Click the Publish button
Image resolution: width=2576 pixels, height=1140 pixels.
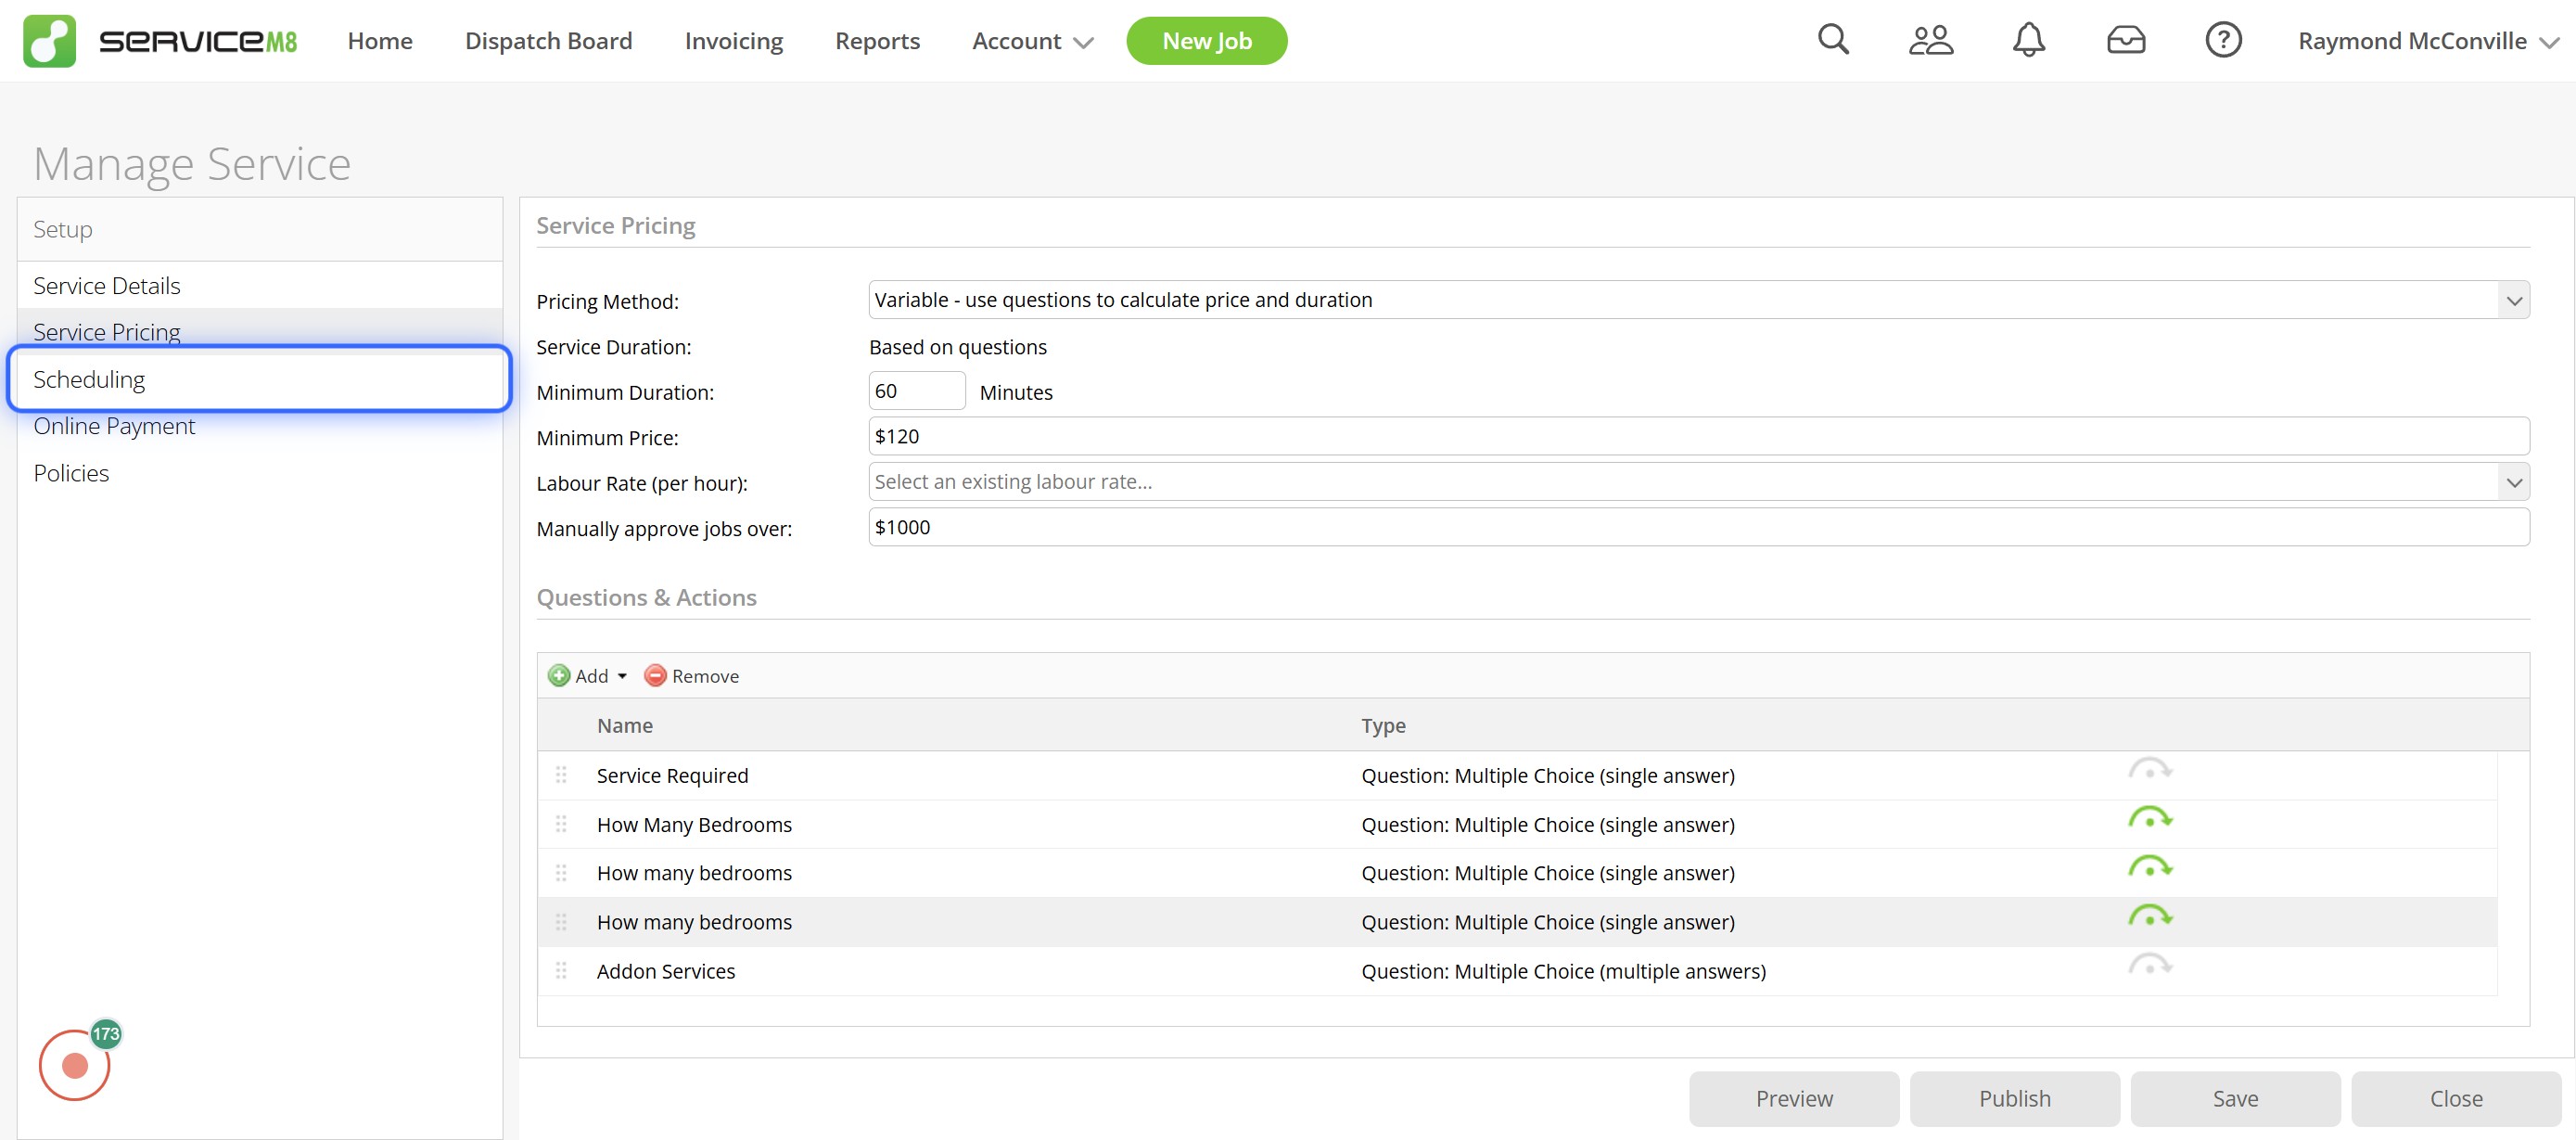(x=2014, y=1099)
